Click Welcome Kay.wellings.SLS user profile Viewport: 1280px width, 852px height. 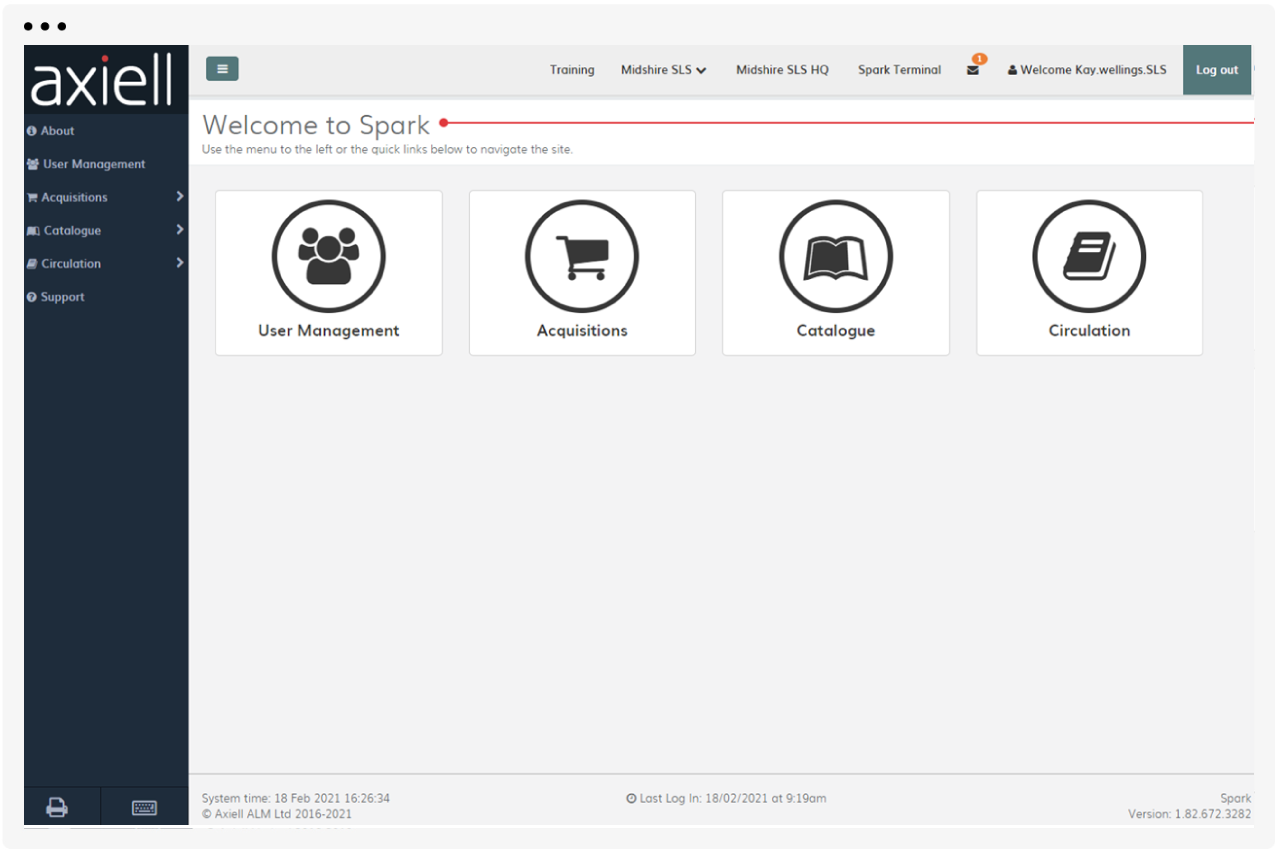pos(1087,70)
